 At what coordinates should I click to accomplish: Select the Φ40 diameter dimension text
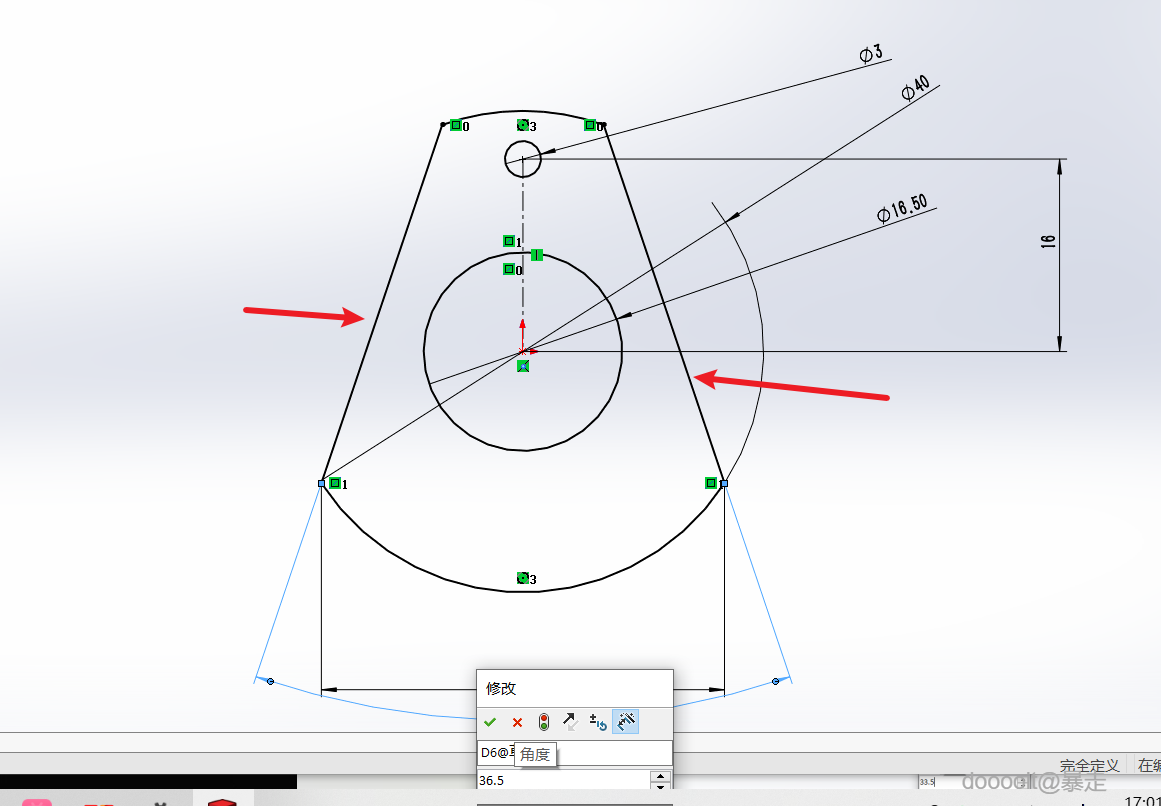coord(916,88)
